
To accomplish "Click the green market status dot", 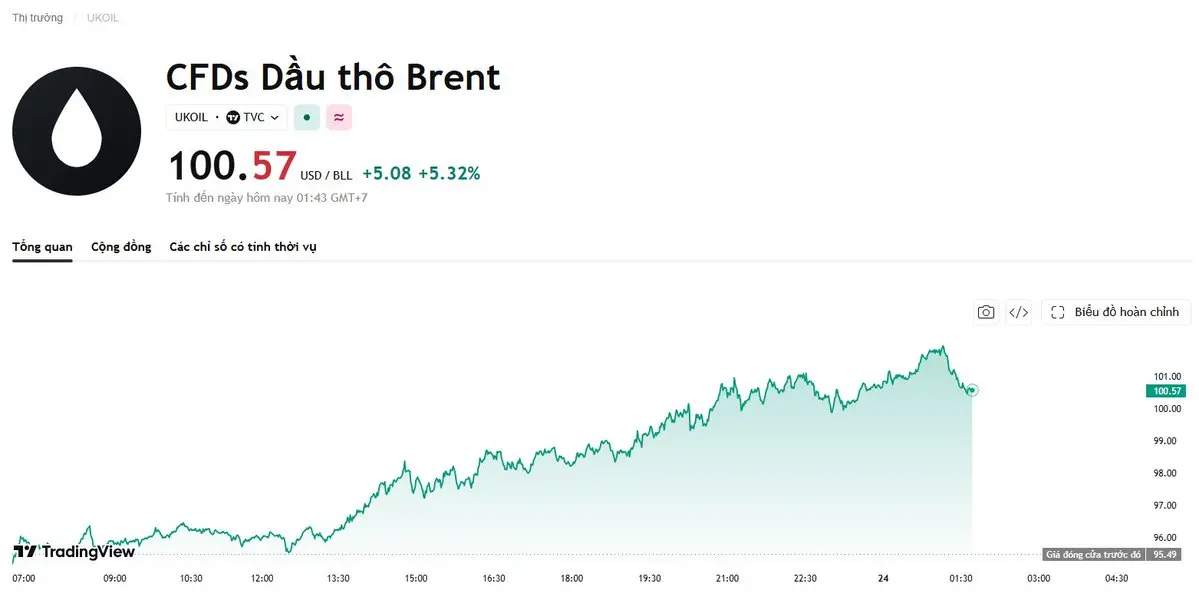I will [x=307, y=118].
